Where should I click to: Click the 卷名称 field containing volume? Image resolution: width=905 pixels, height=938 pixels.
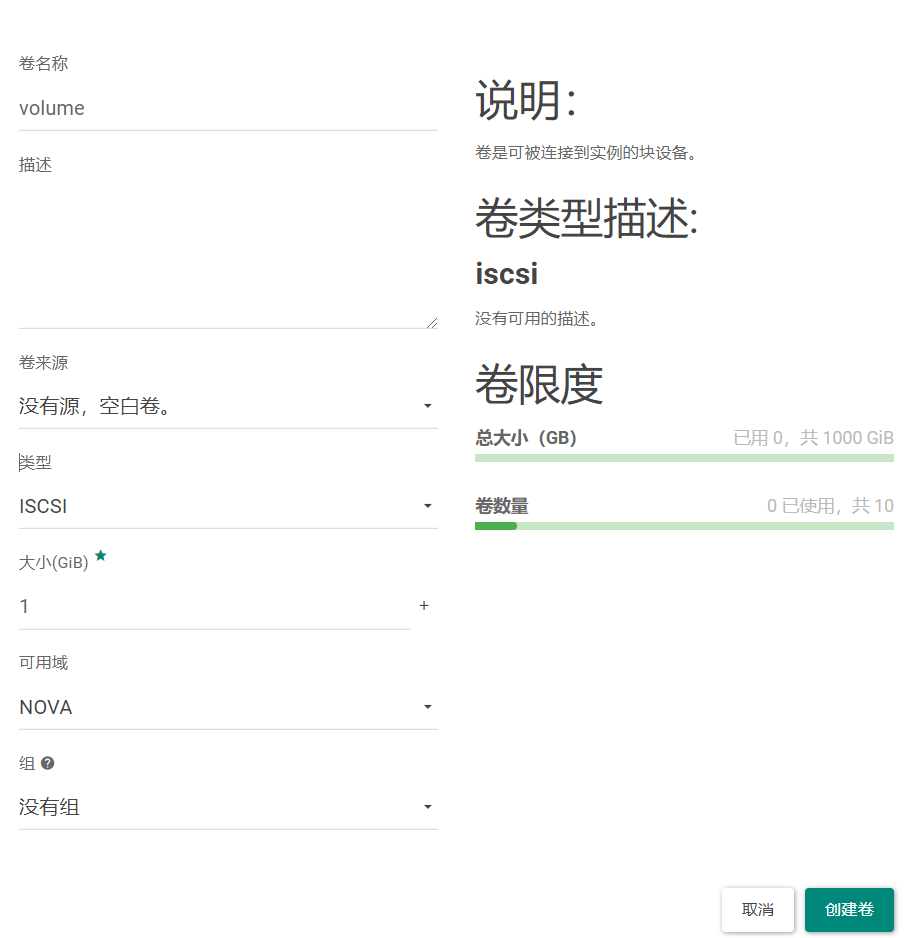click(200, 108)
